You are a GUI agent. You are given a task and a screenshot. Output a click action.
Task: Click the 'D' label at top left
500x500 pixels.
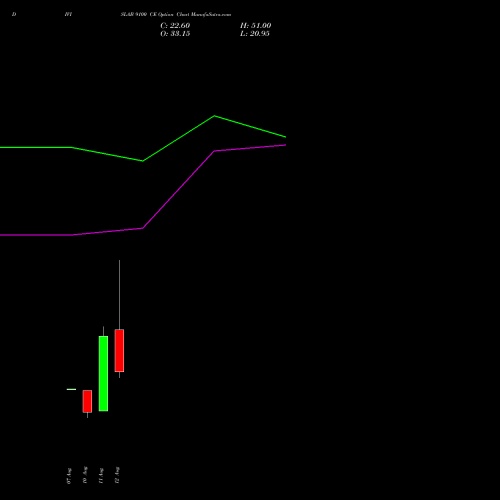click(x=14, y=14)
